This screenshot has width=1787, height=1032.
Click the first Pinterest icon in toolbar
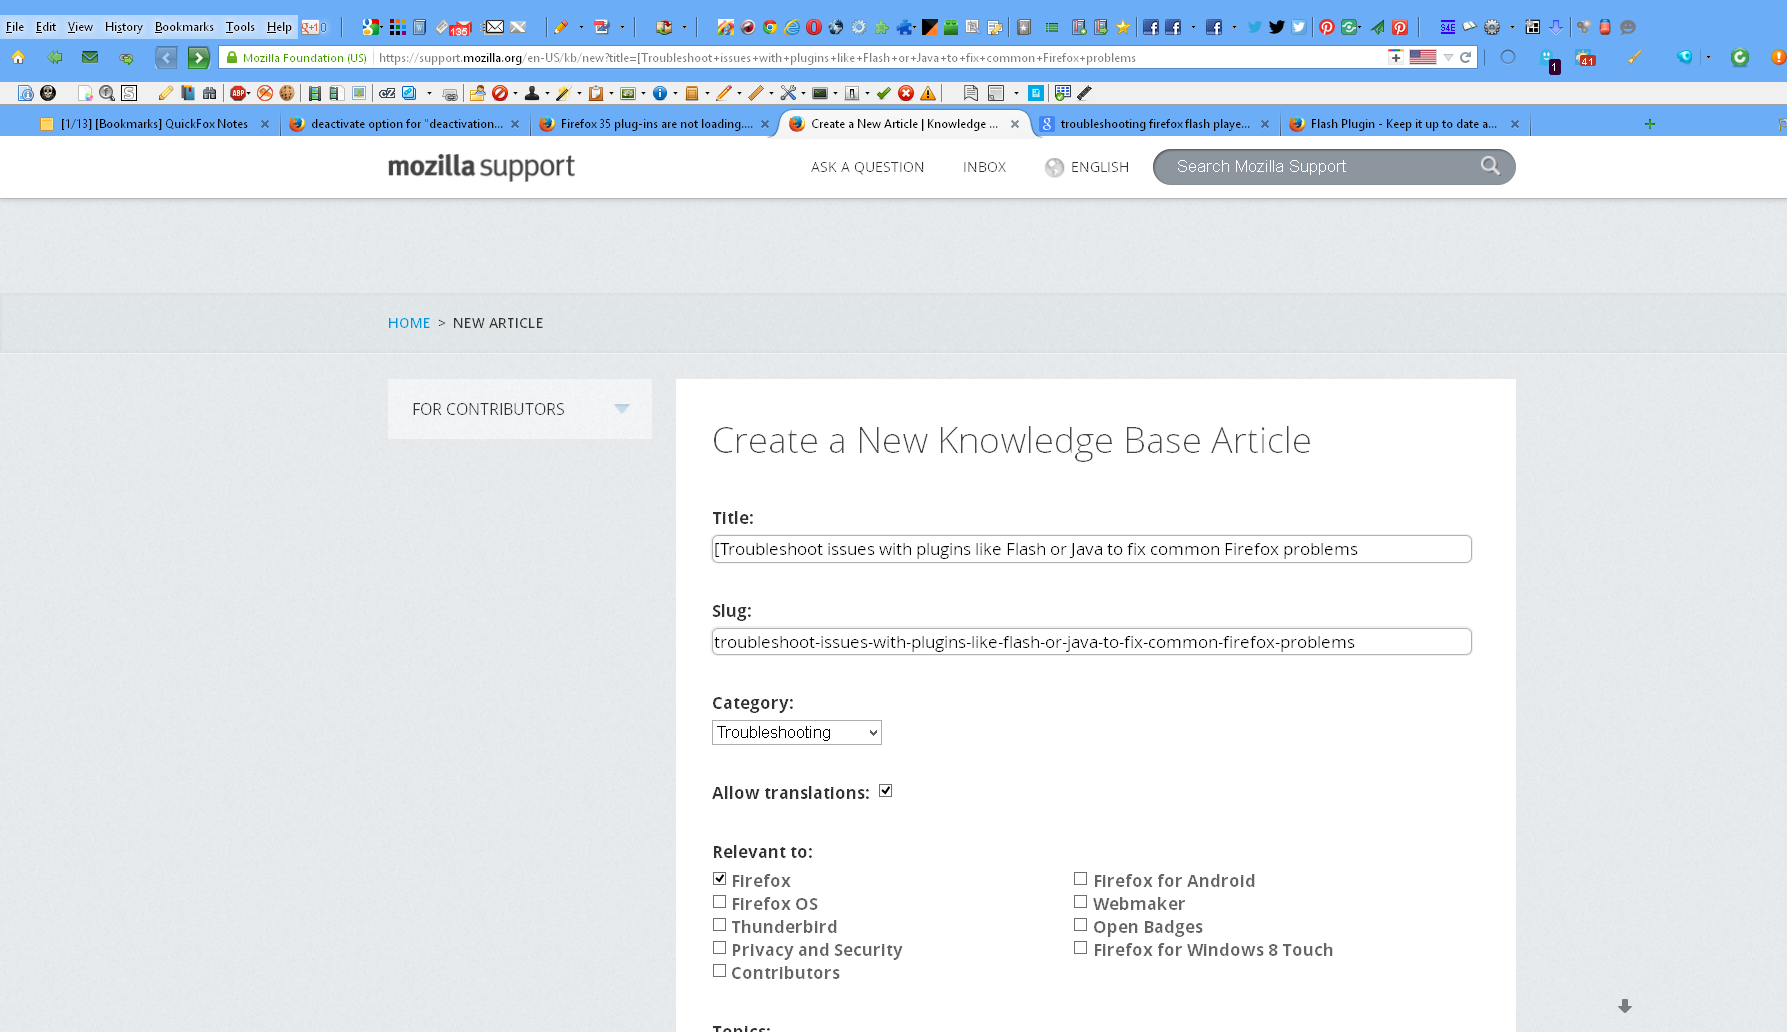point(1327,27)
